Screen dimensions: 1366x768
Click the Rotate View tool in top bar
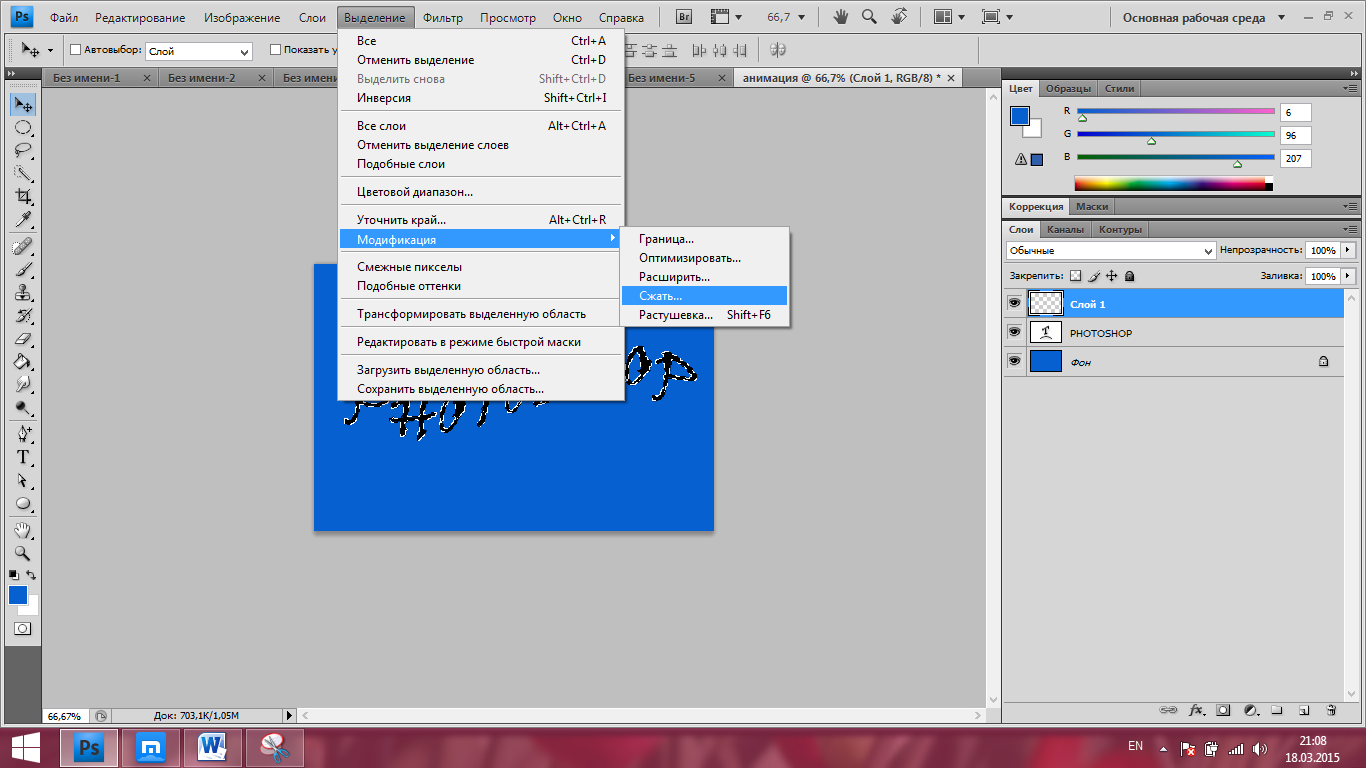pos(899,17)
